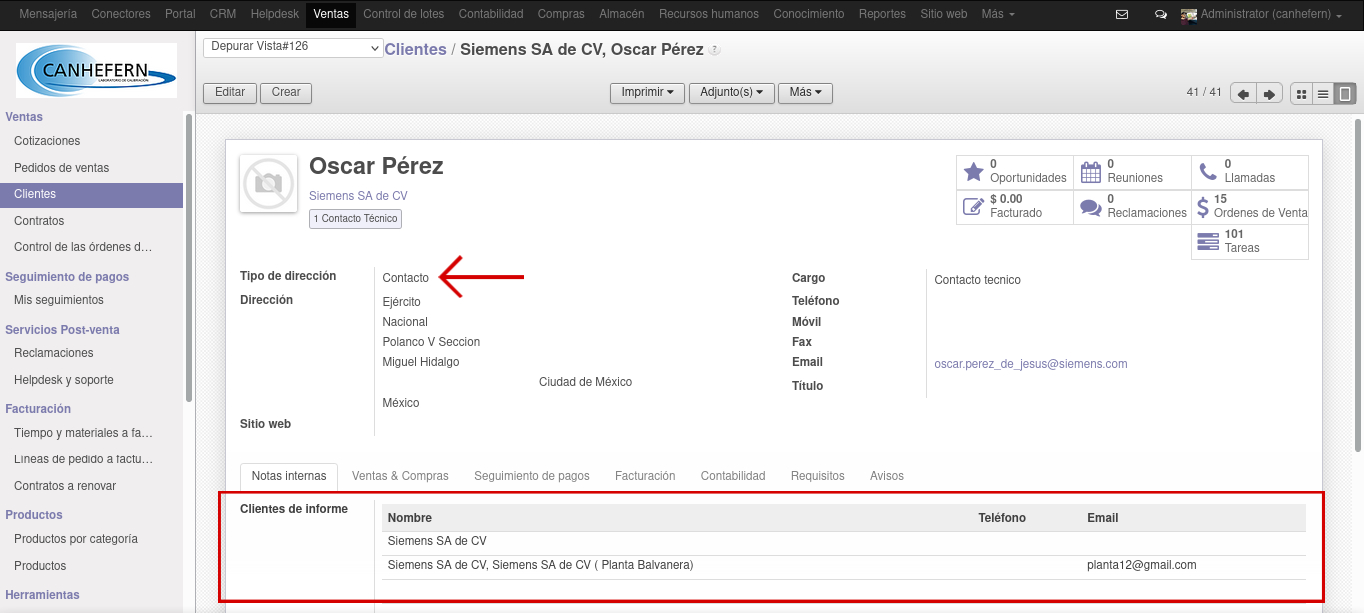The width and height of the screenshot is (1364, 613).
Task: Click planta12@gmail.com email cell
Action: [1142, 565]
